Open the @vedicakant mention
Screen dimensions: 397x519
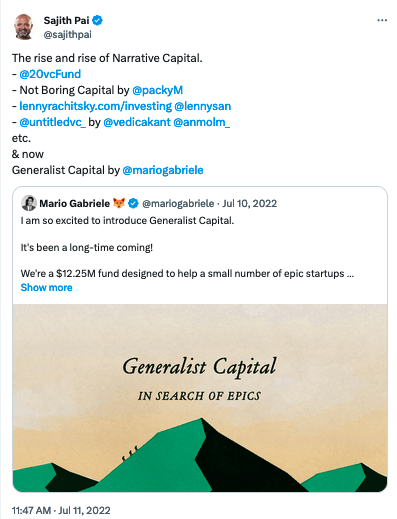coord(137,122)
